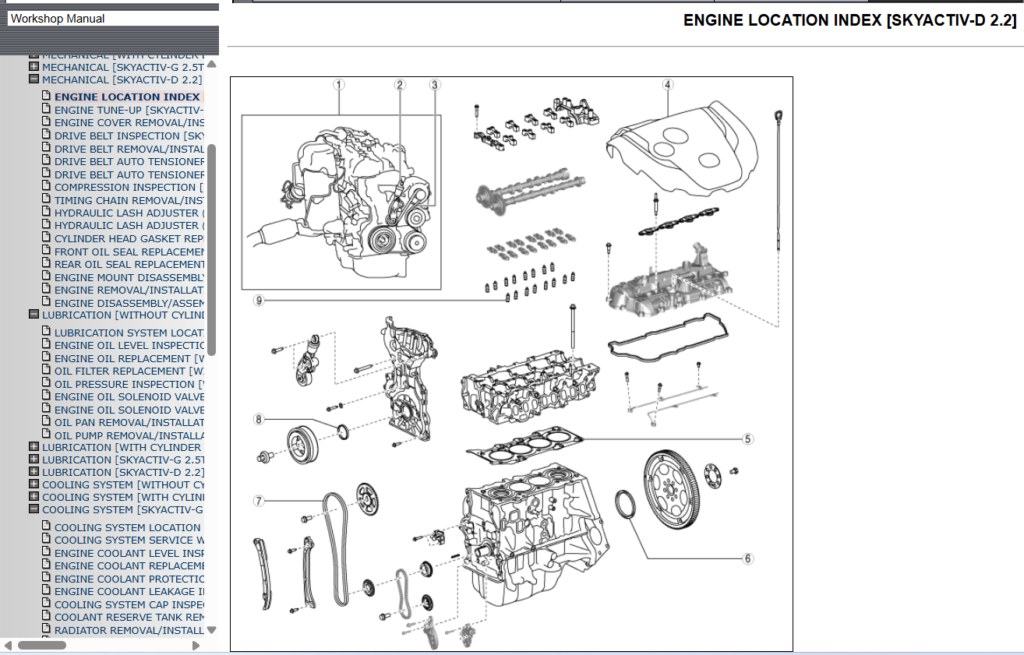This screenshot has width=1024, height=655.
Task: Collapse COOLING SYSTEM [SKYACTIV-G section
Action: coord(34,509)
